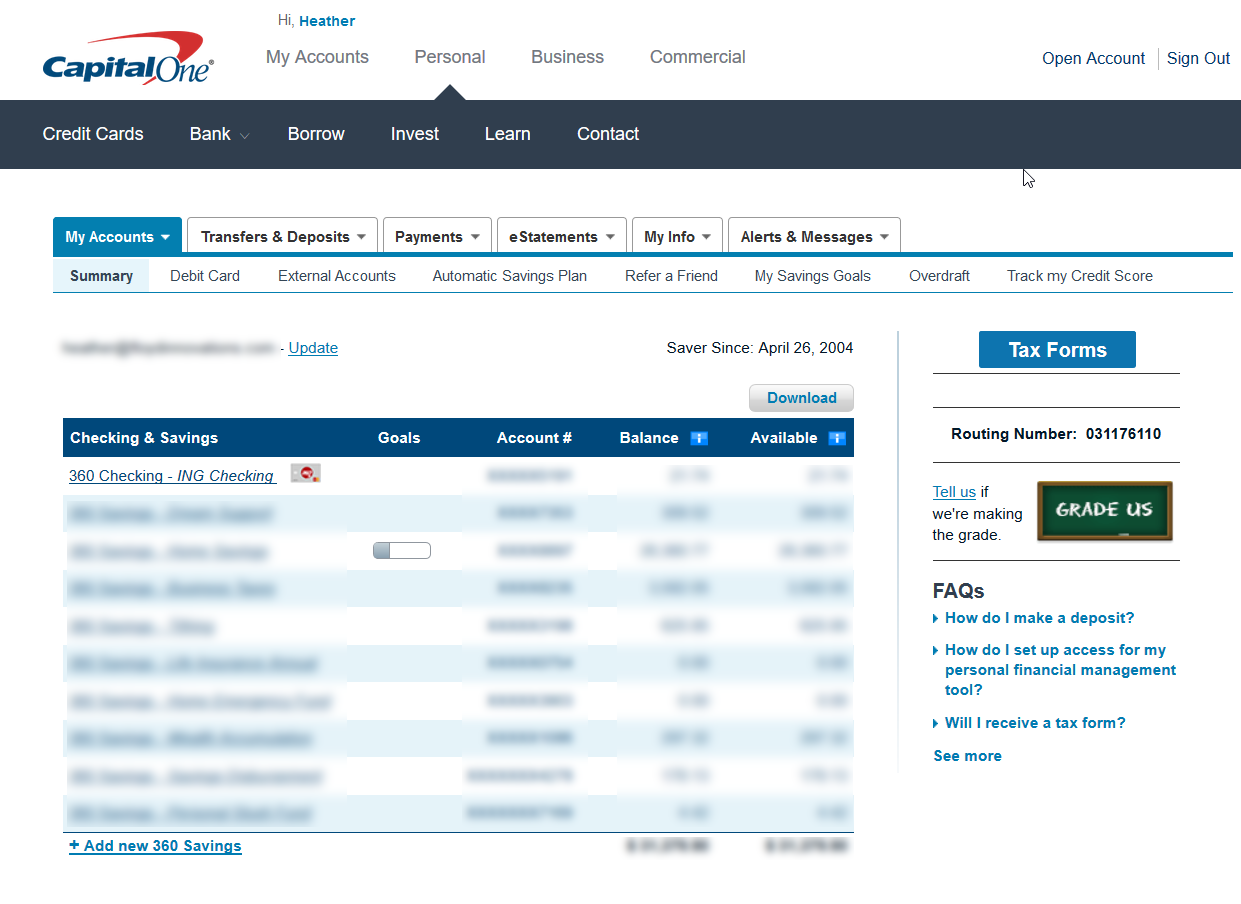
Task: Click the 'Saver Since: April 26, 2004' text
Action: click(760, 348)
